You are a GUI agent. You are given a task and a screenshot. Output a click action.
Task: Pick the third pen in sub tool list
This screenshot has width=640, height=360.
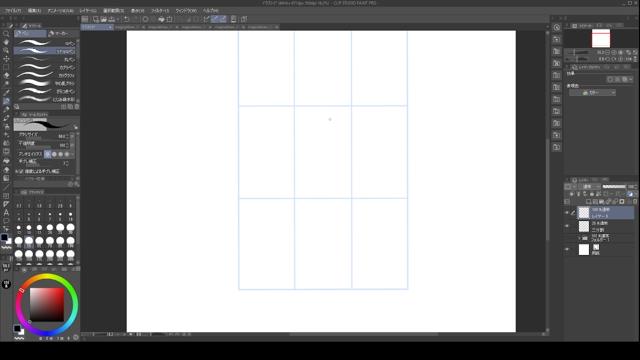point(45,59)
